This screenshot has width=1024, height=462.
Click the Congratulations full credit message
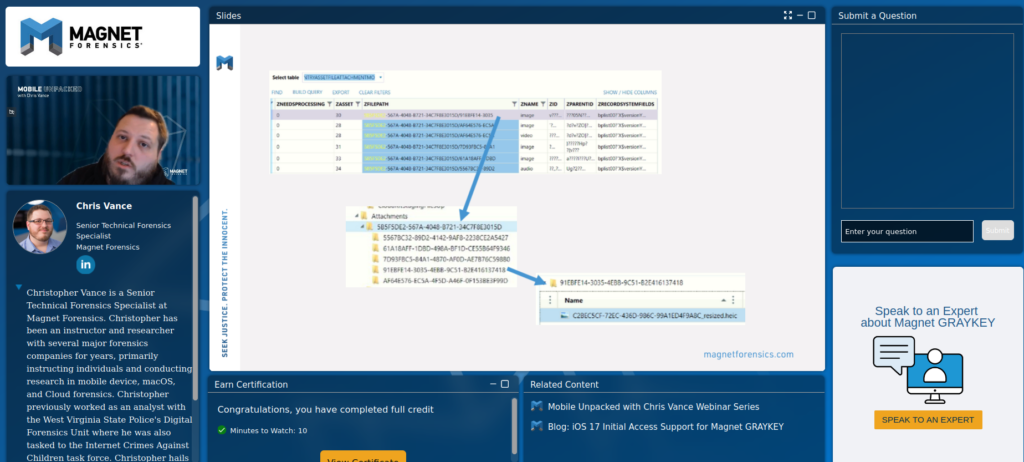click(x=325, y=410)
